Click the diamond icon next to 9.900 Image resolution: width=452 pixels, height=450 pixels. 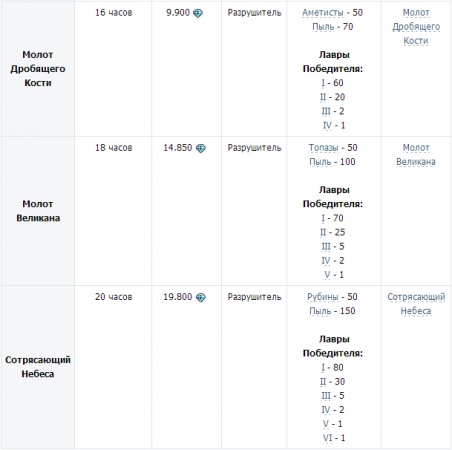point(198,13)
